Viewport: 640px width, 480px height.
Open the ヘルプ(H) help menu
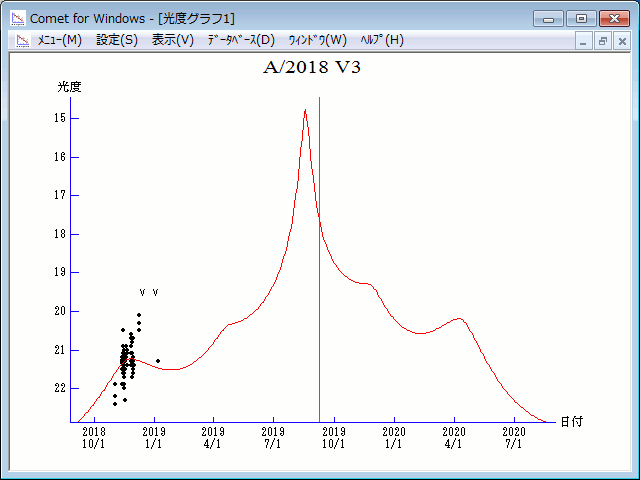(x=381, y=40)
